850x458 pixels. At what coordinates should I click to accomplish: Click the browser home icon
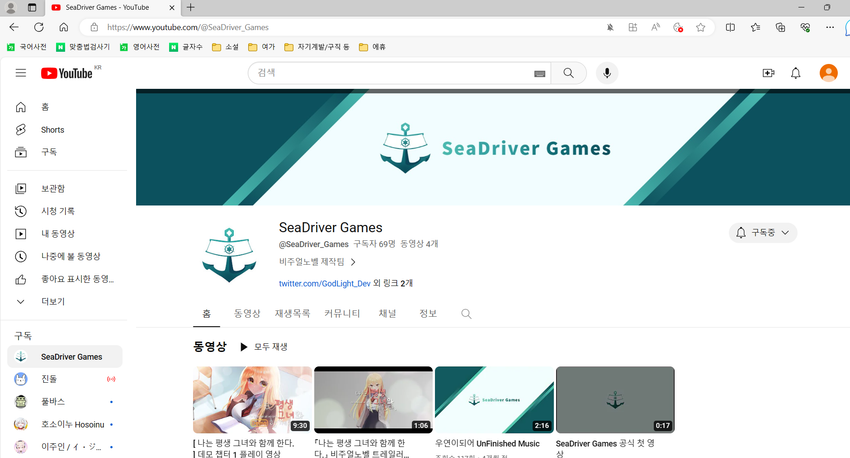63,27
